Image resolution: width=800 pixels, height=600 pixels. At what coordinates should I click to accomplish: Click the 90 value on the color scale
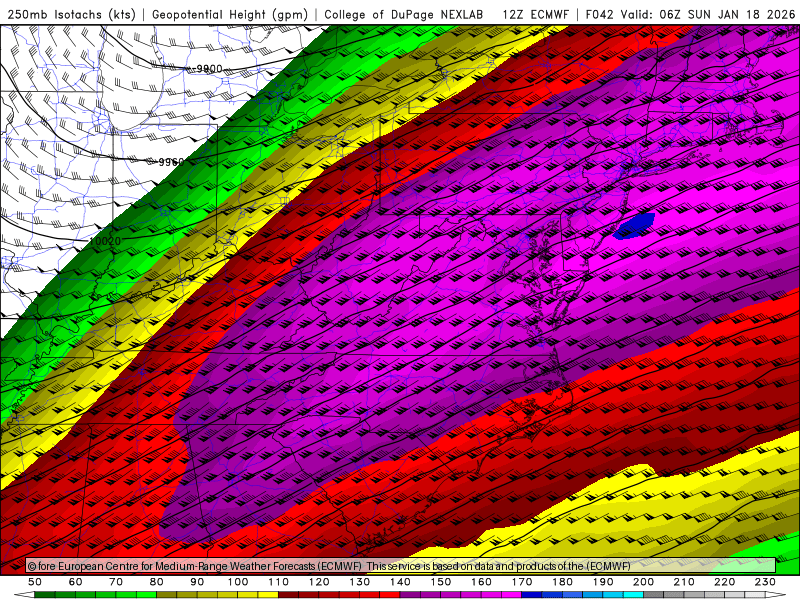pos(197,582)
